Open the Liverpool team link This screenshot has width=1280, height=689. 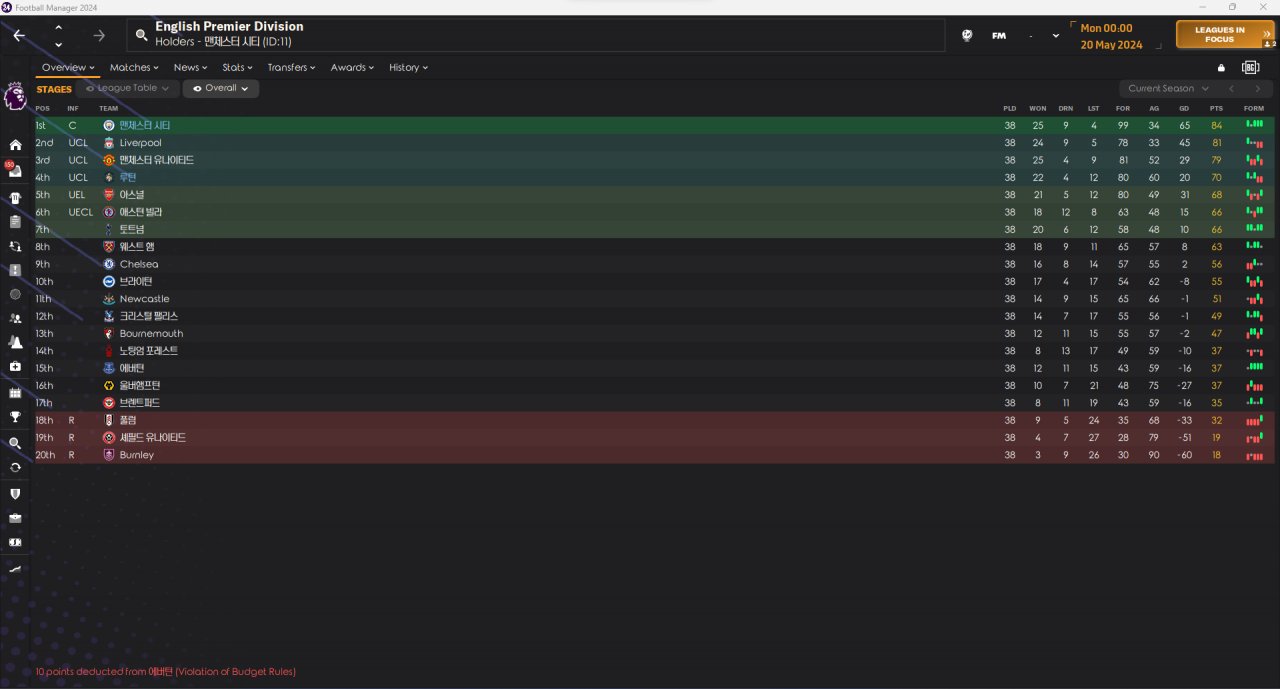pyautogui.click(x=140, y=143)
